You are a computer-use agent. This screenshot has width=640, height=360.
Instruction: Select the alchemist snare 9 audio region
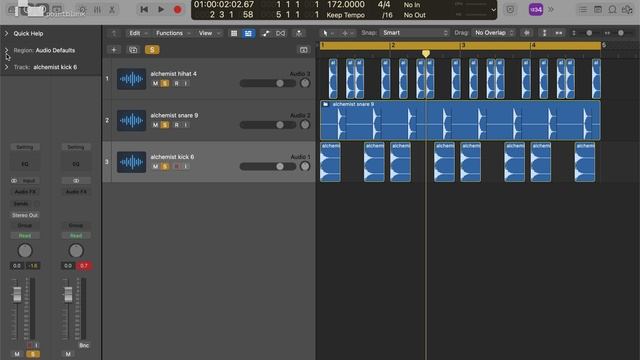pos(460,120)
